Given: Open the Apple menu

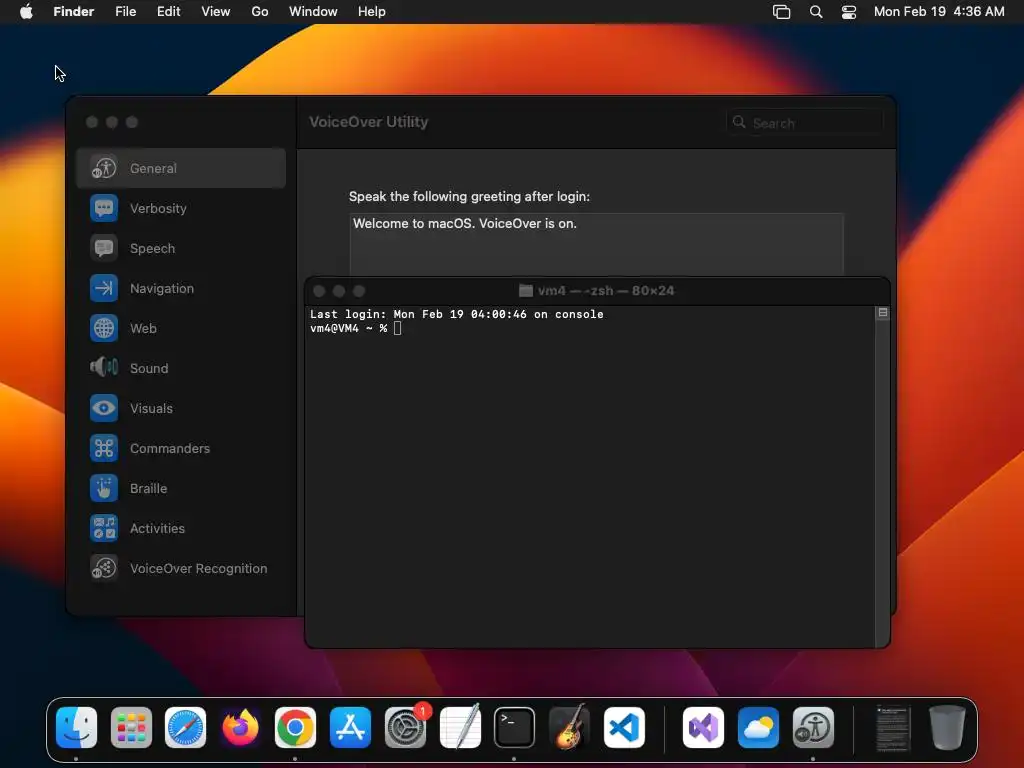Looking at the screenshot, I should [x=26, y=12].
